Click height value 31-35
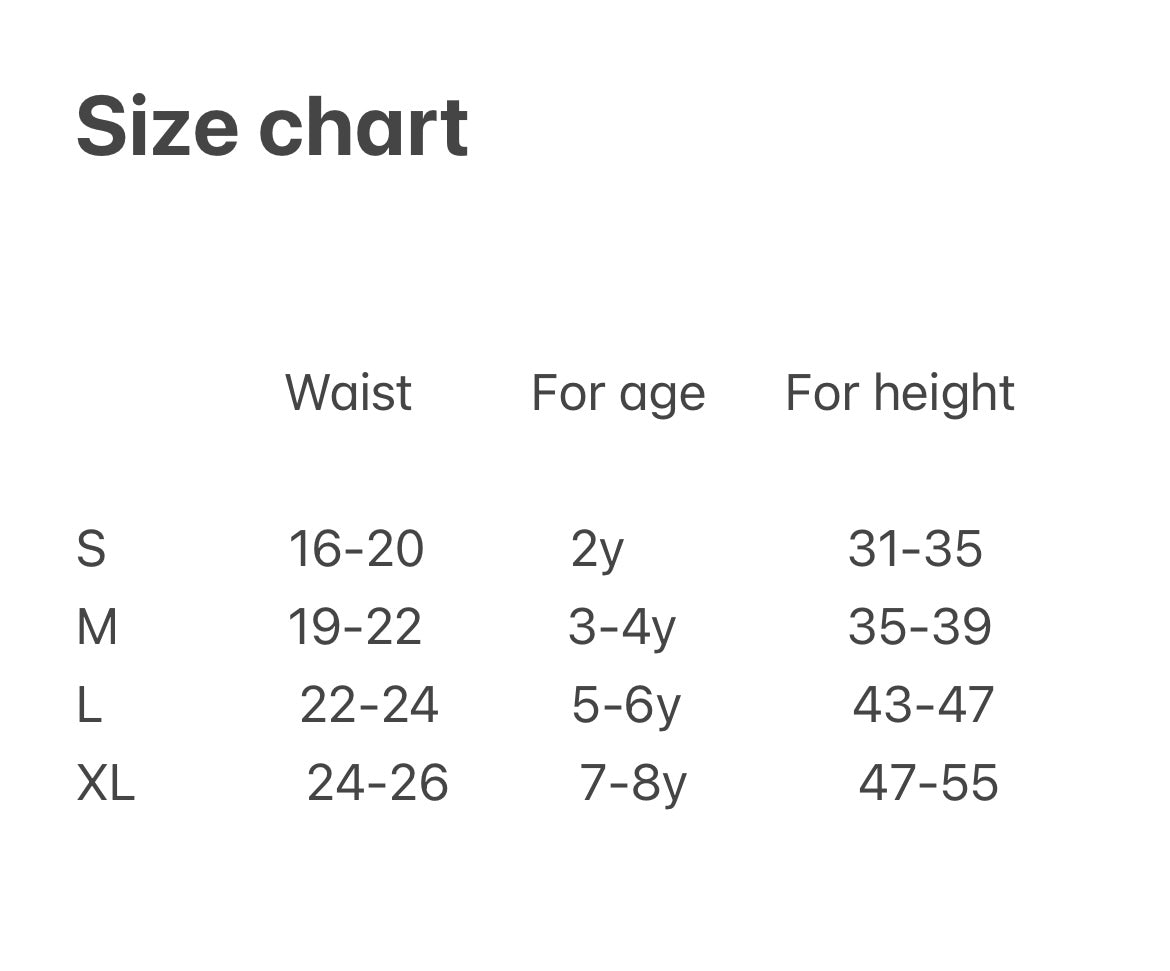 915,549
